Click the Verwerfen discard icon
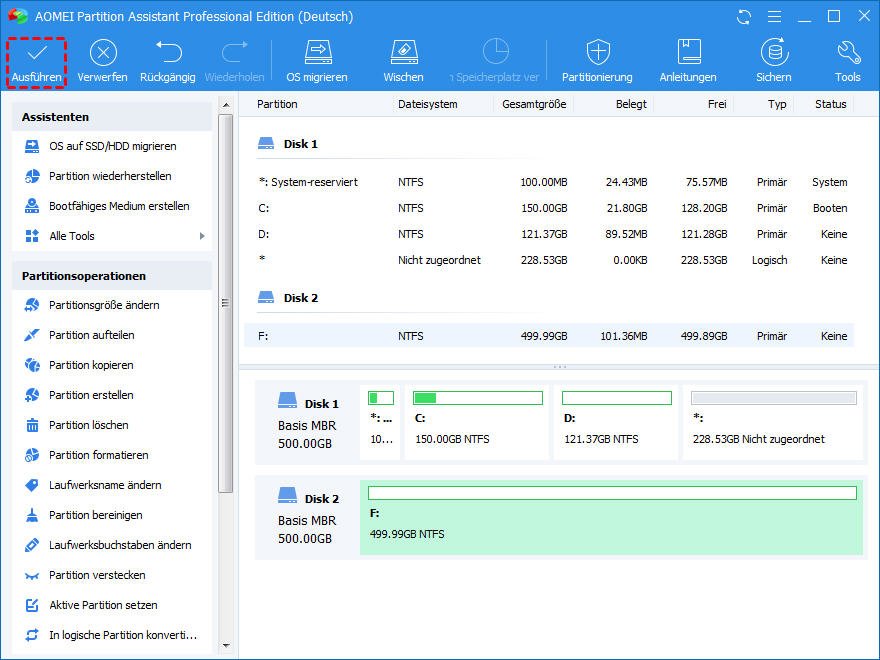The height and width of the screenshot is (660, 880). pos(102,54)
